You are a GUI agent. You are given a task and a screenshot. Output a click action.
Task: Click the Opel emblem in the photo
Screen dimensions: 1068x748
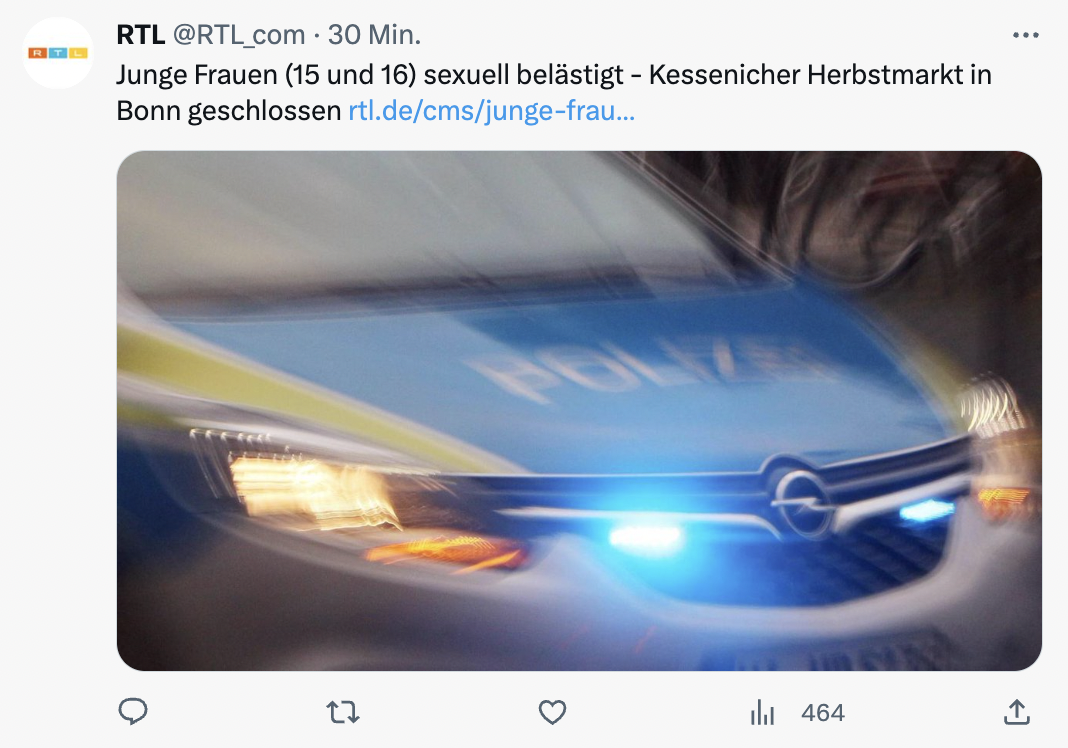(x=802, y=501)
